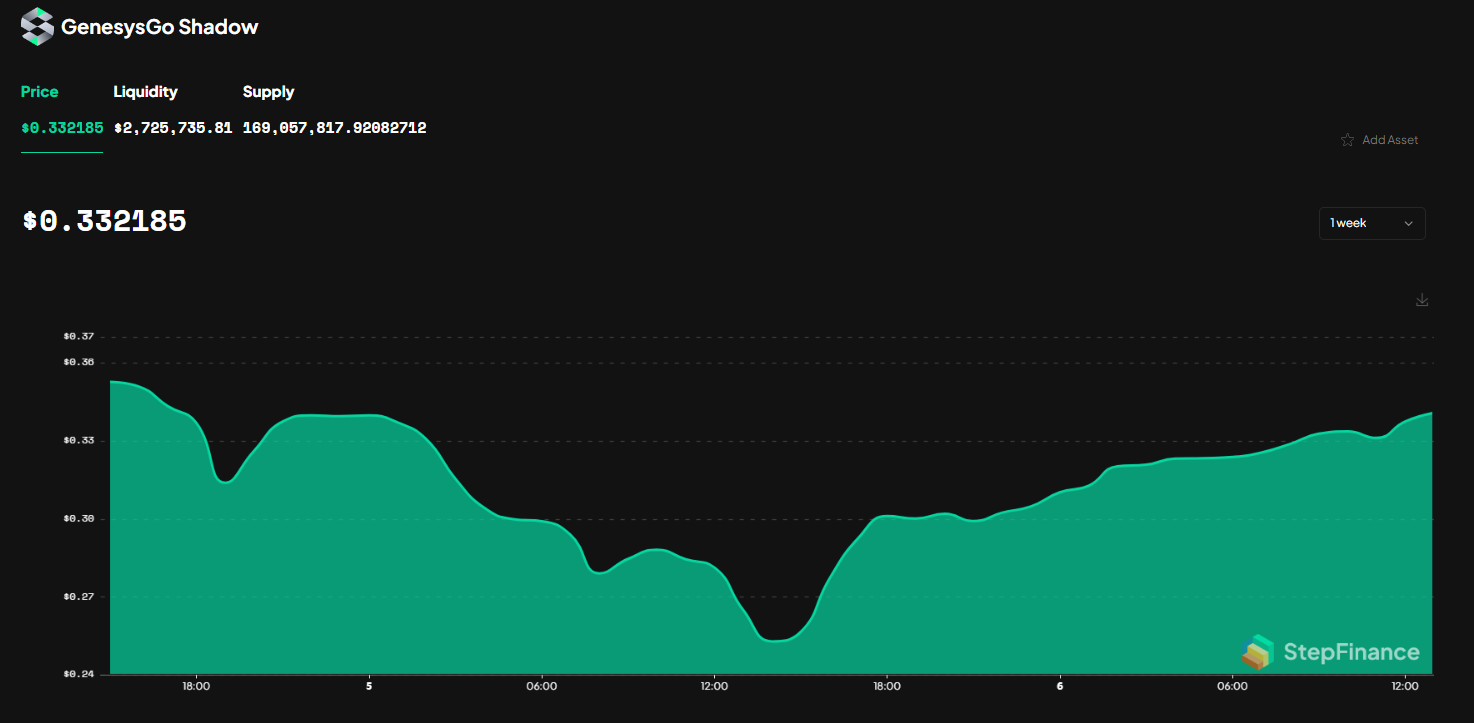
Task: Click the 169,057,817.92082712 supply value
Action: tap(334, 128)
